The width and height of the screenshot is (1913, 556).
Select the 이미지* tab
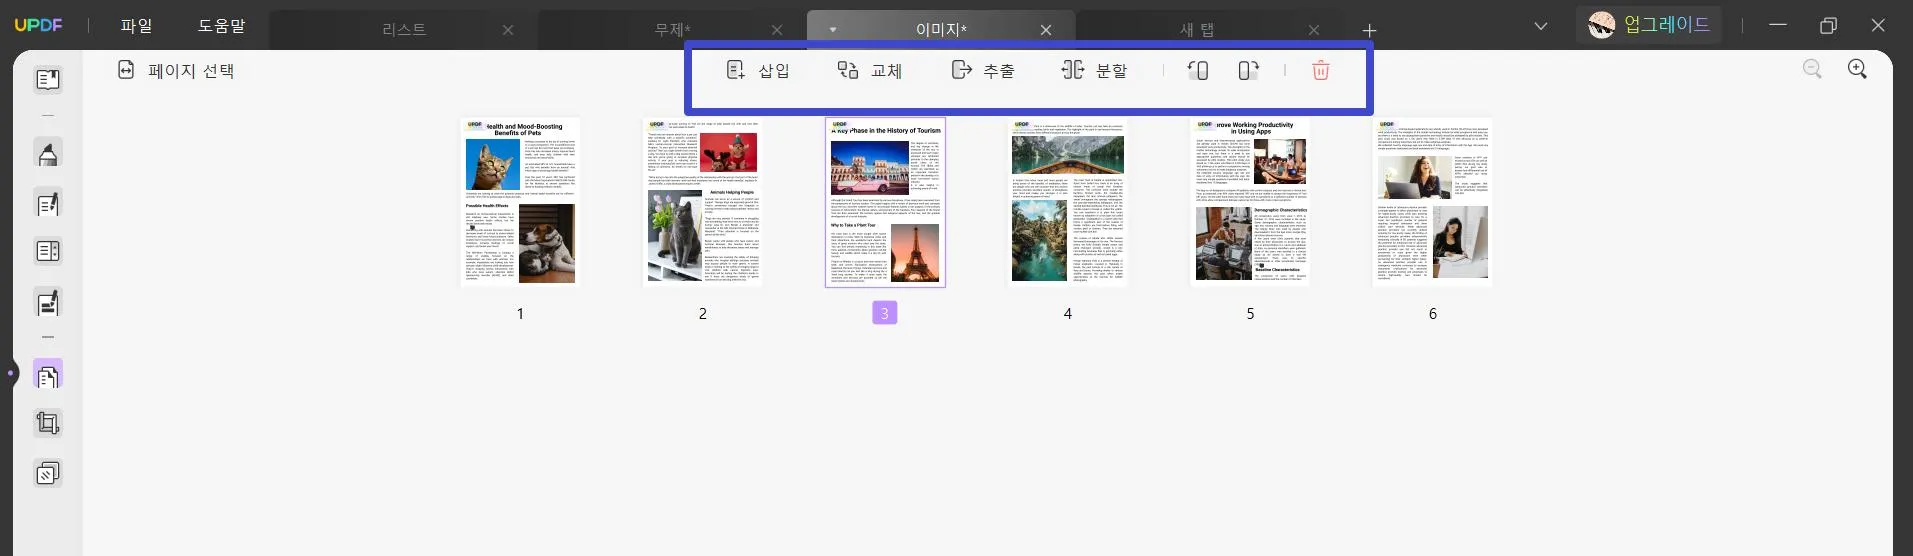click(941, 30)
